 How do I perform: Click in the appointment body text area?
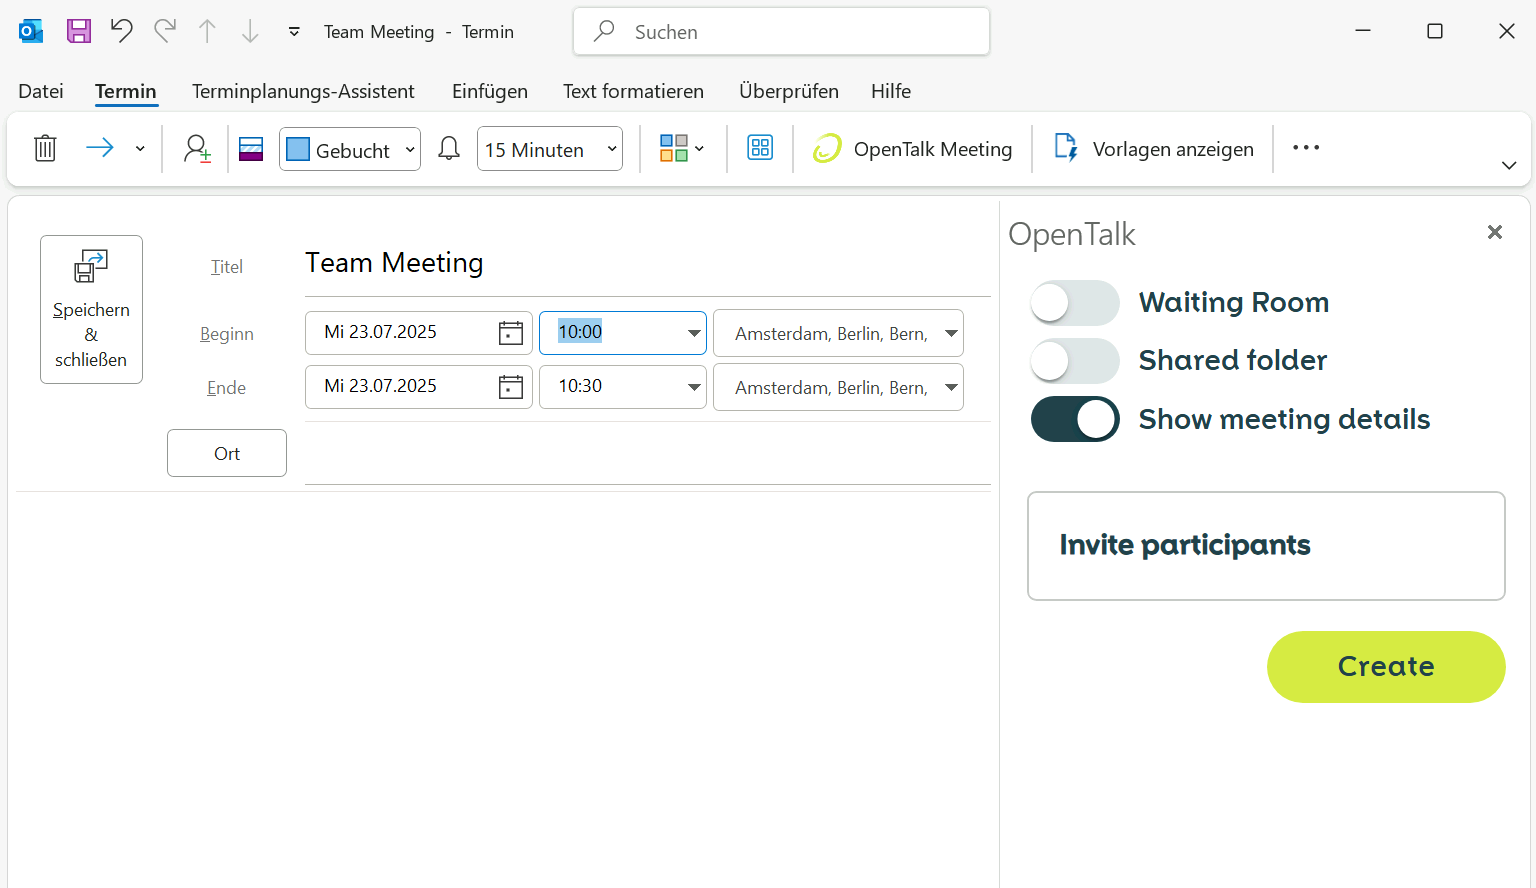(x=503, y=690)
